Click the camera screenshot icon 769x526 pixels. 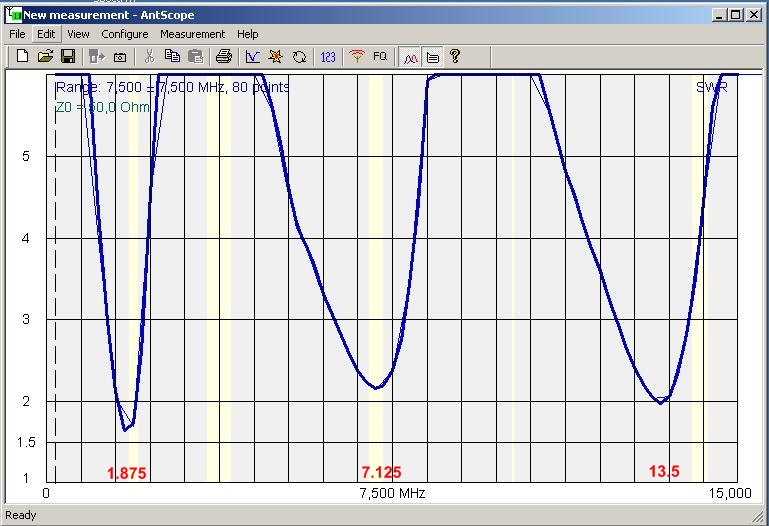coord(120,57)
